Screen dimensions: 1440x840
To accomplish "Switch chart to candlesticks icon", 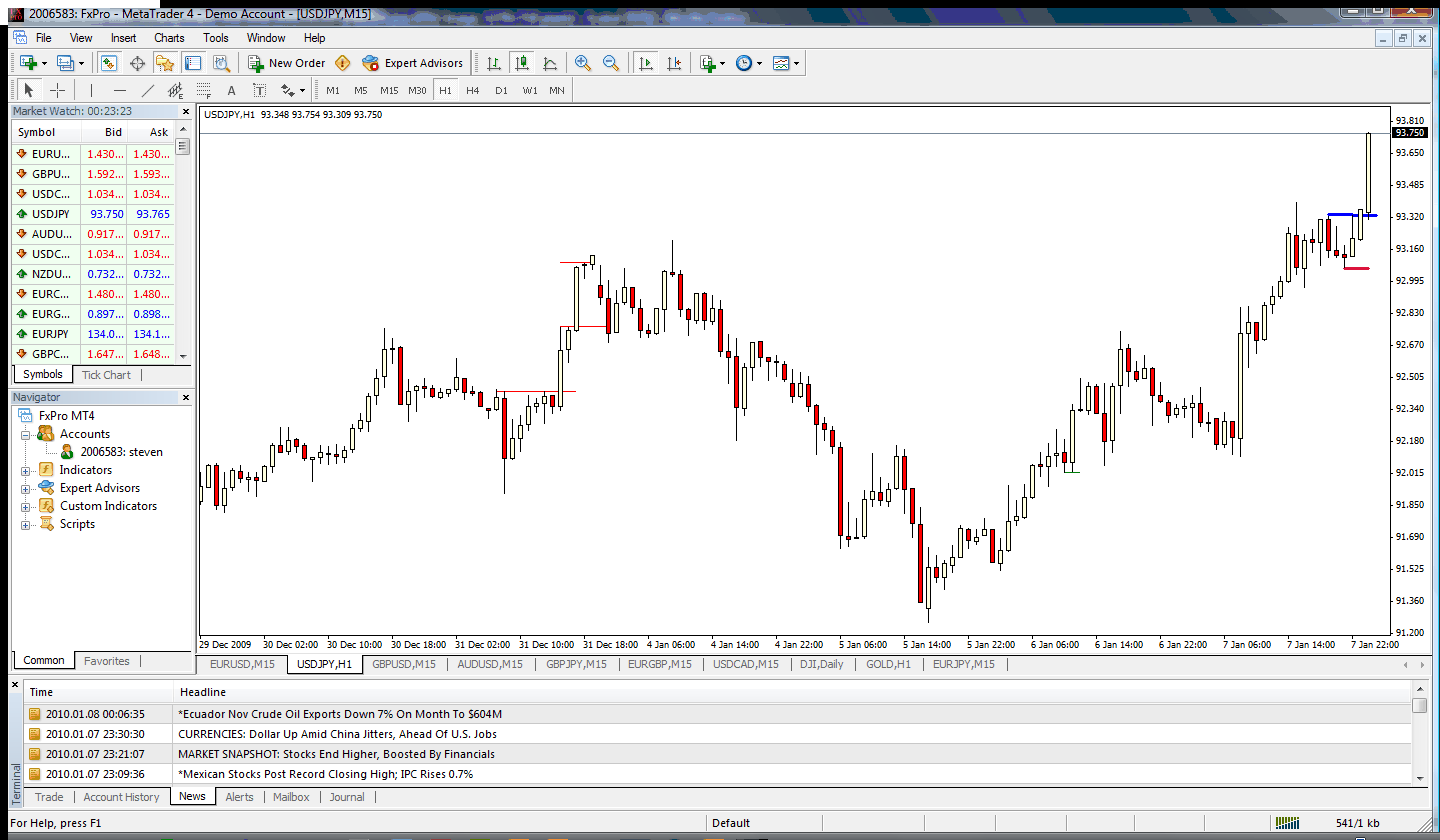I will (521, 63).
